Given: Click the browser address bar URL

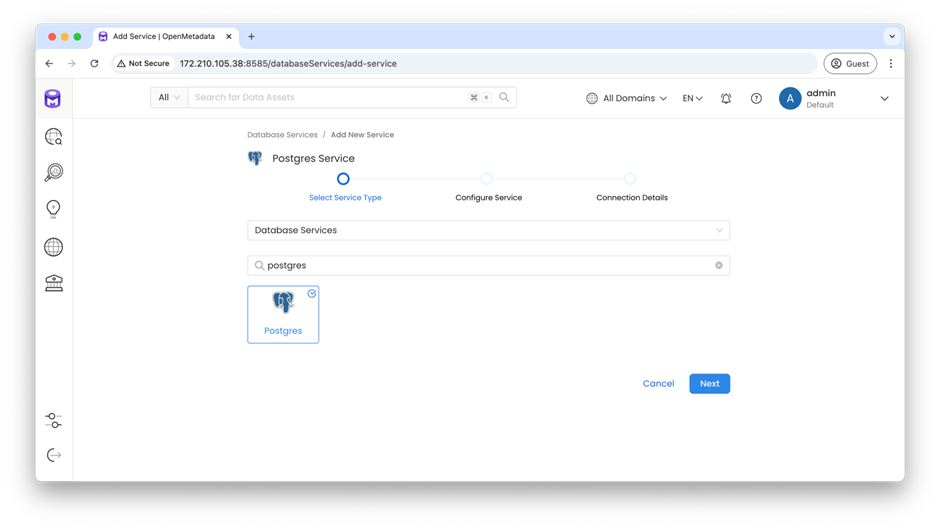Looking at the screenshot, I should [288, 64].
